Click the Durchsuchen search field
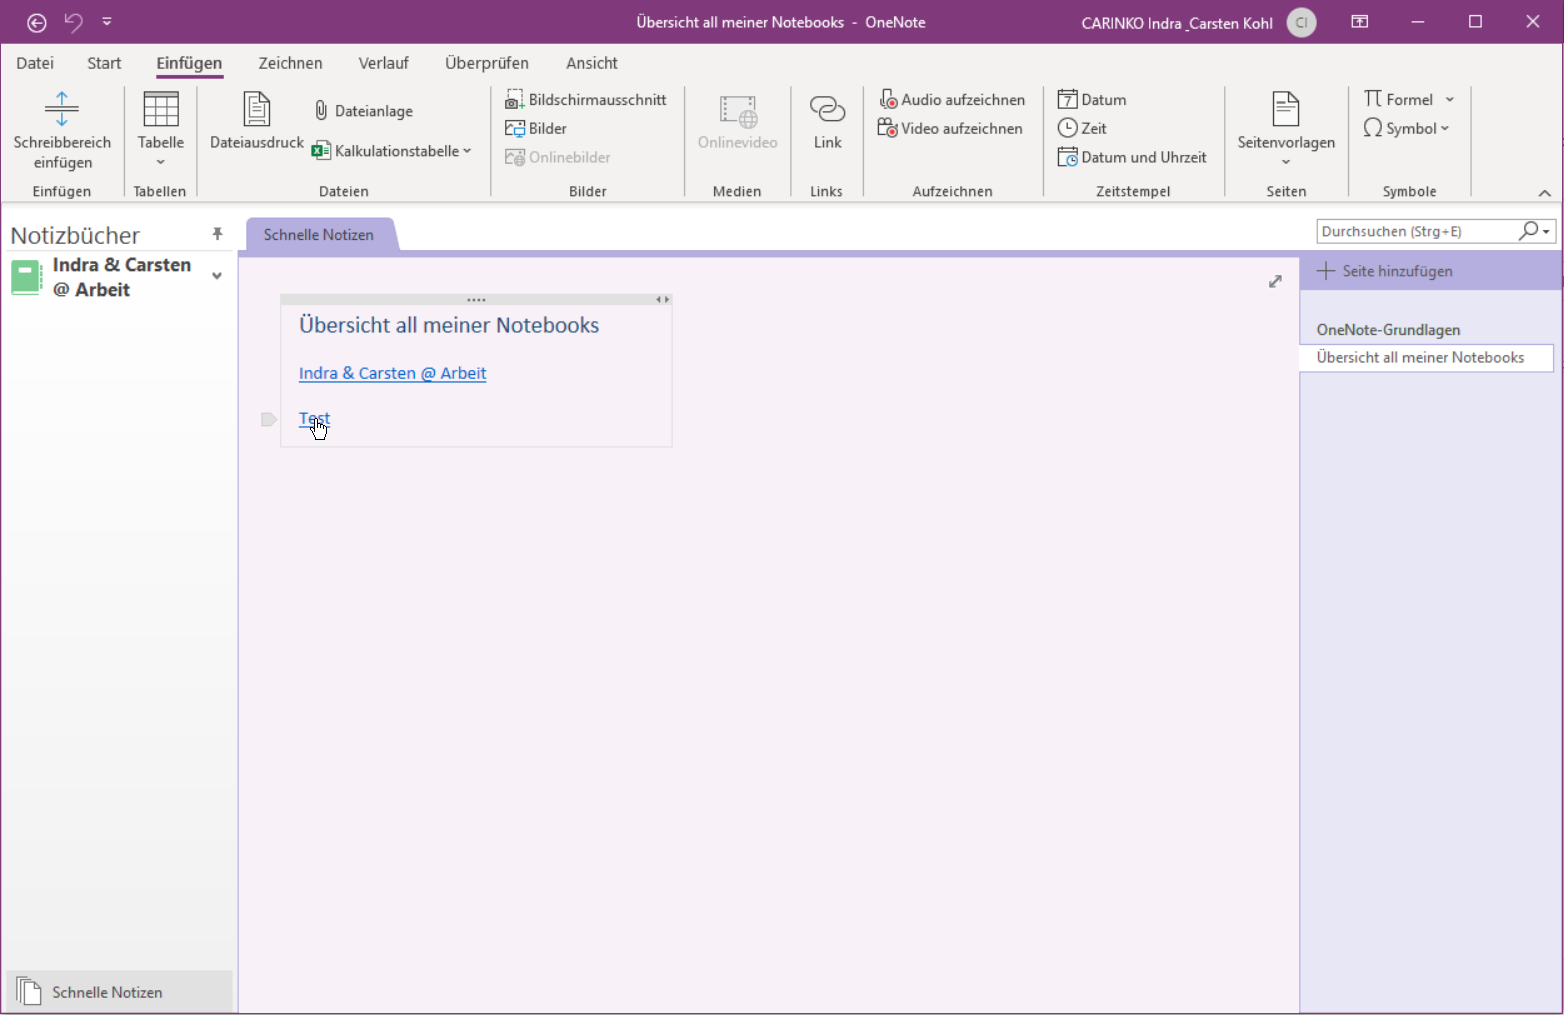Viewport: 1564px width, 1015px height. [1416, 231]
